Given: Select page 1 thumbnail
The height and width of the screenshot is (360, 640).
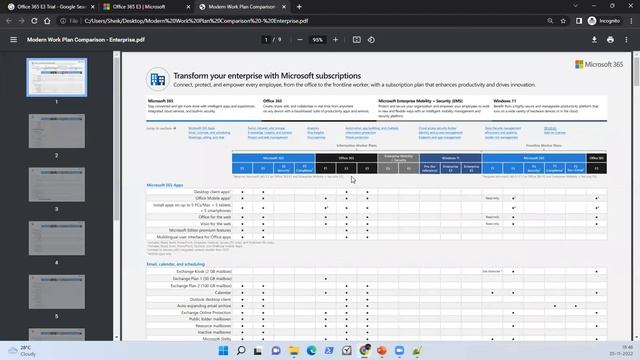Looking at the screenshot, I should [x=57, y=77].
